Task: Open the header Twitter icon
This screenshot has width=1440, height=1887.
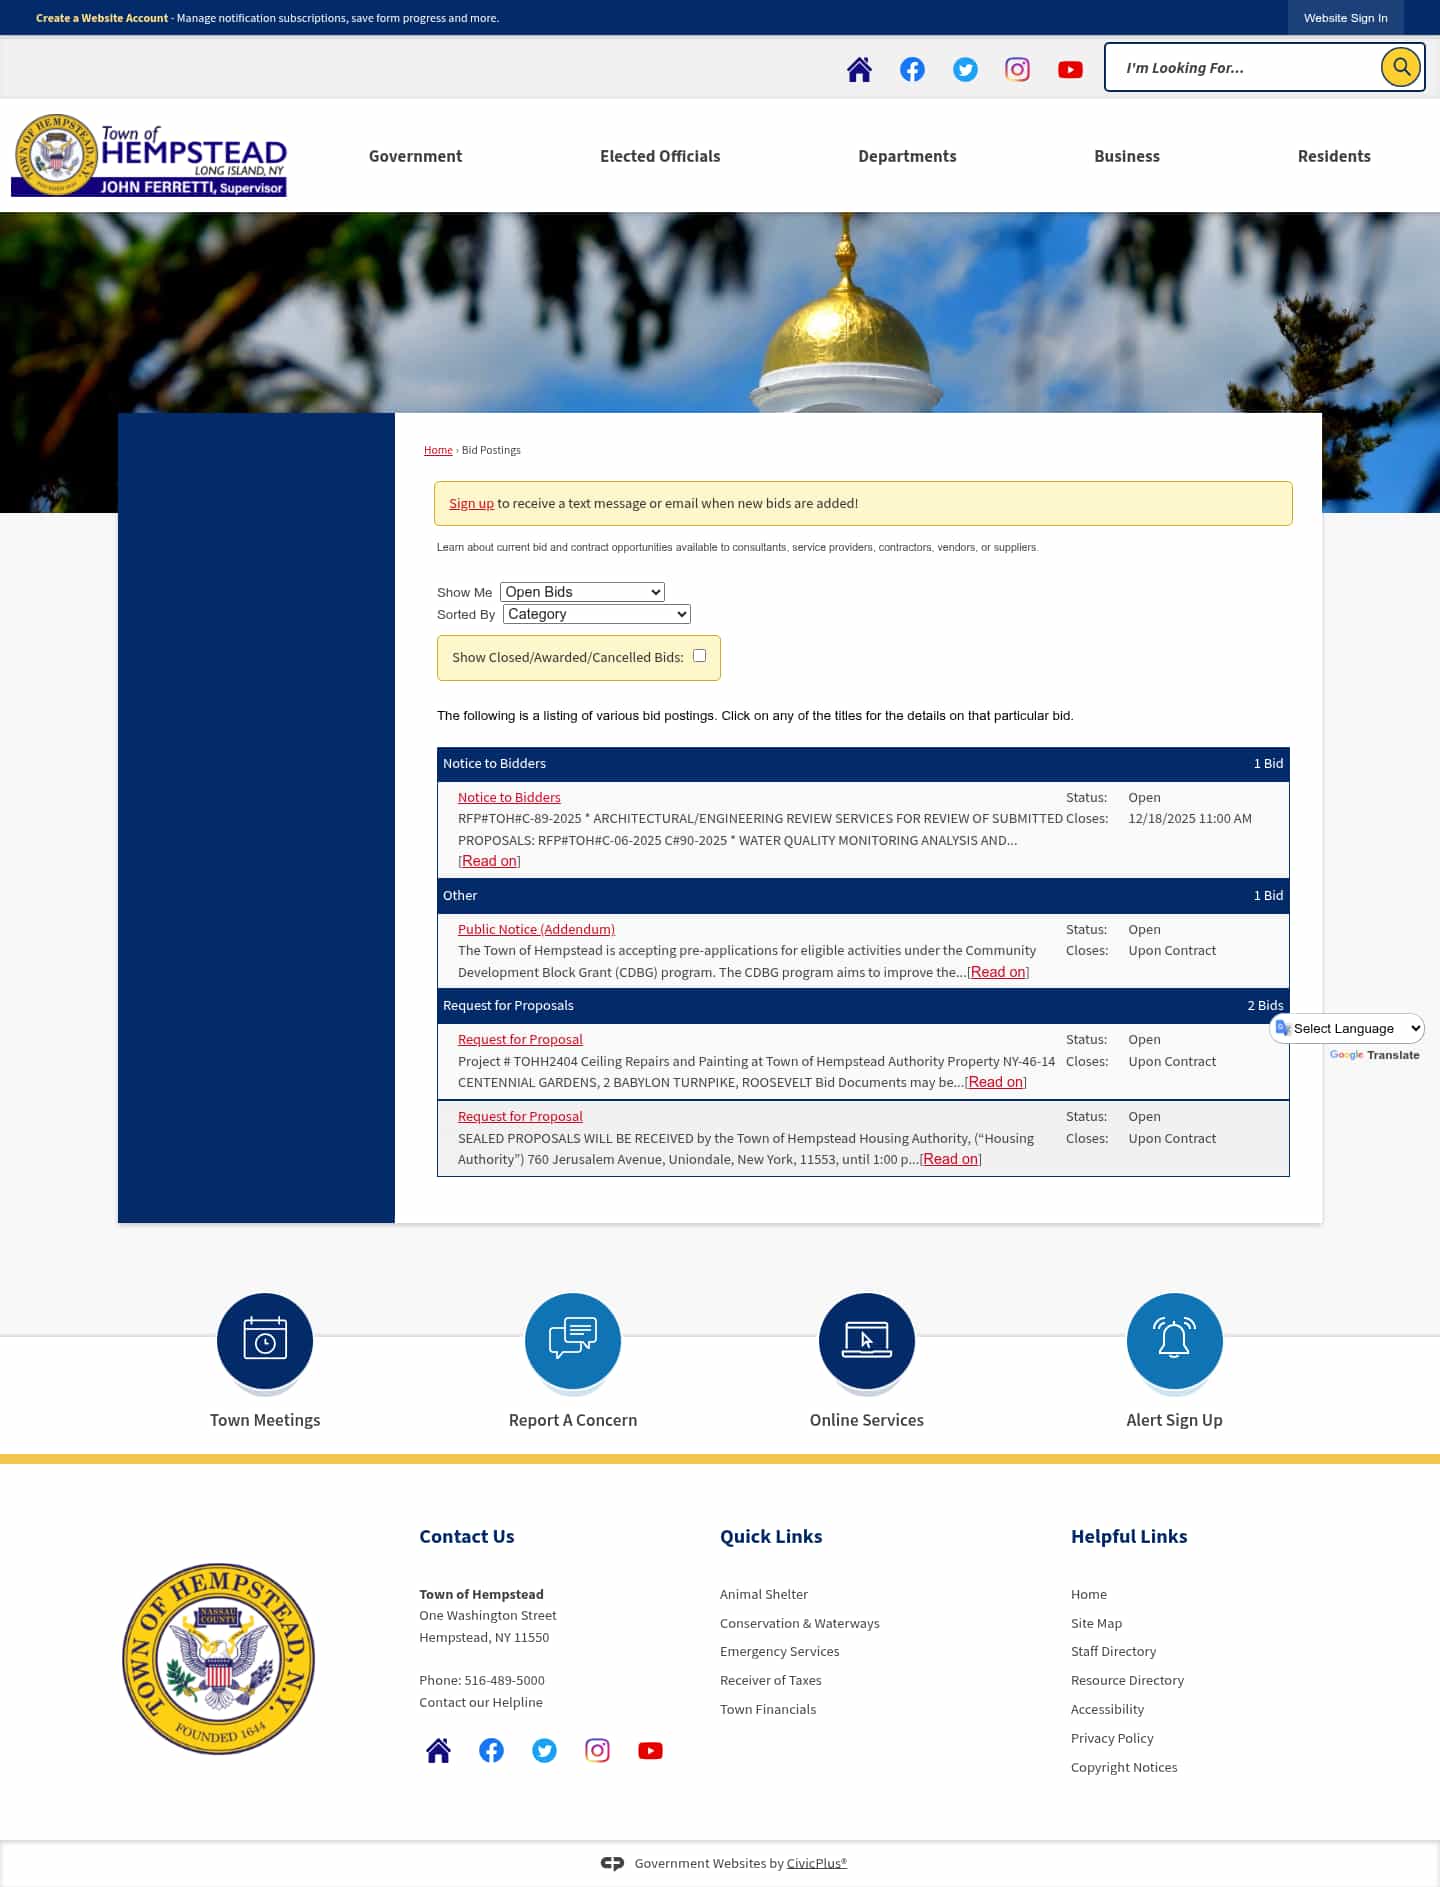Action: 965,69
